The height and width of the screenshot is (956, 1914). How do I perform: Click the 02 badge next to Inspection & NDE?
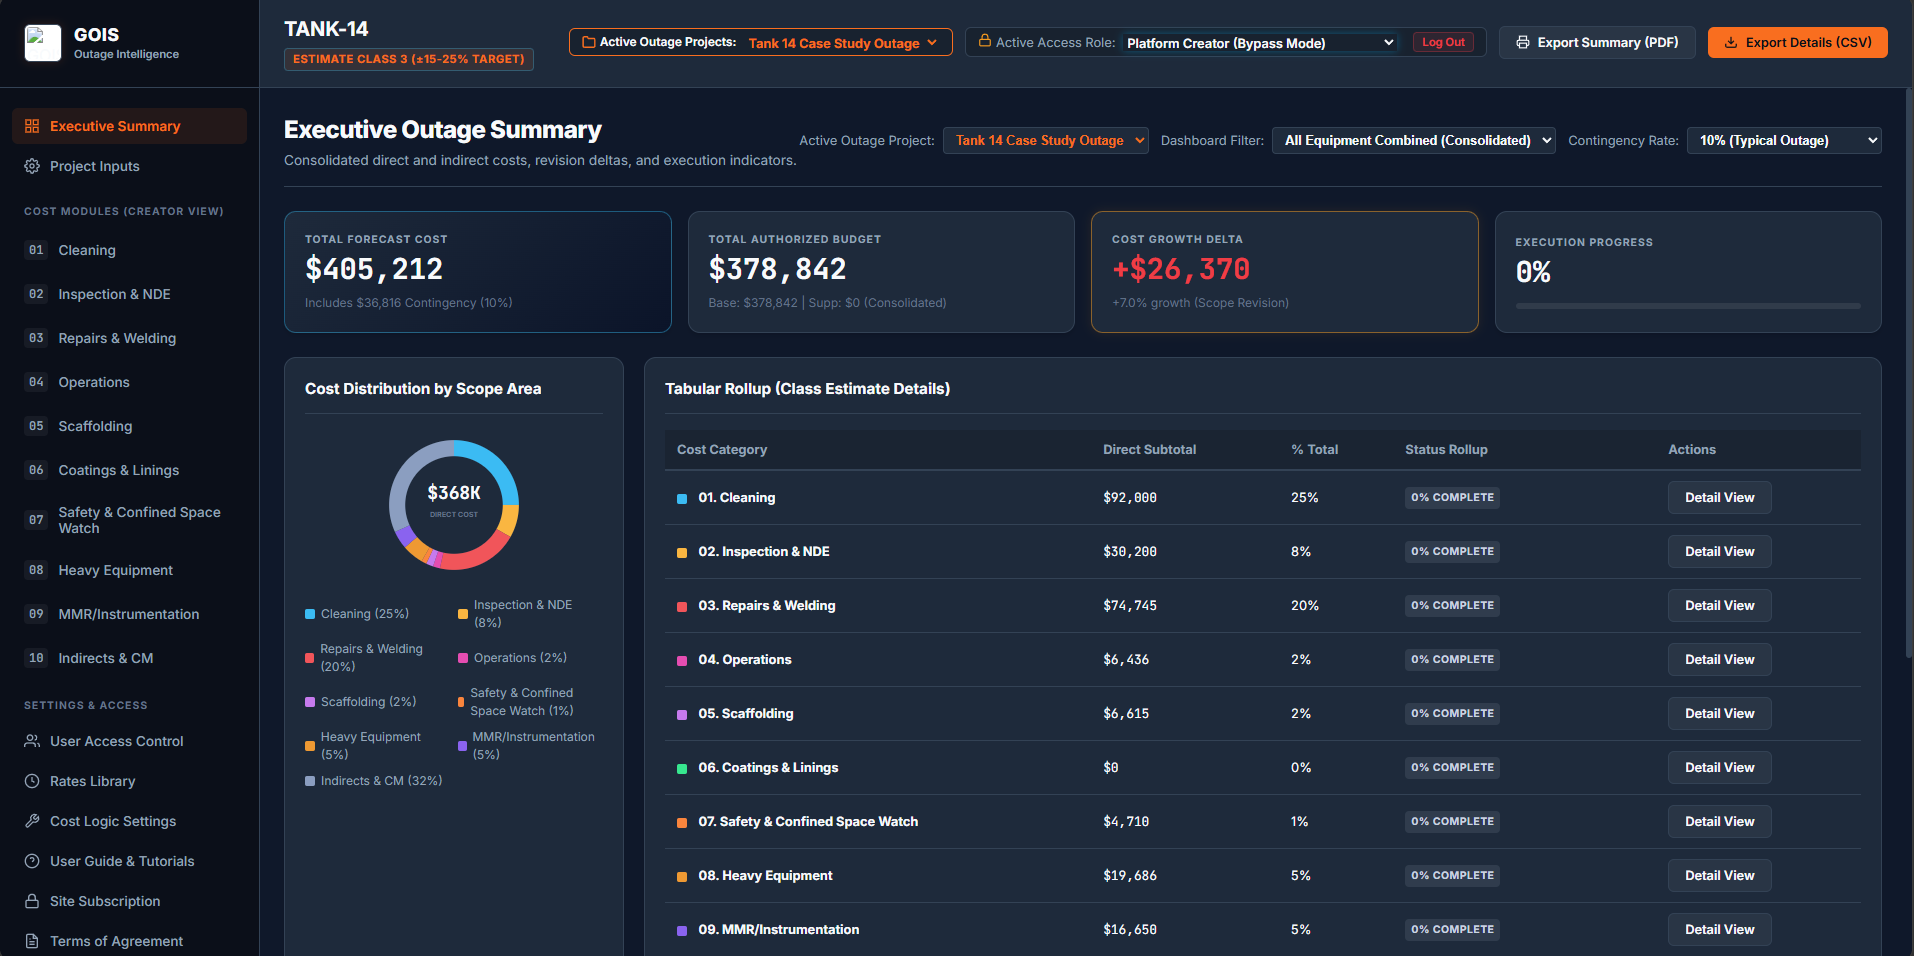tap(36, 294)
